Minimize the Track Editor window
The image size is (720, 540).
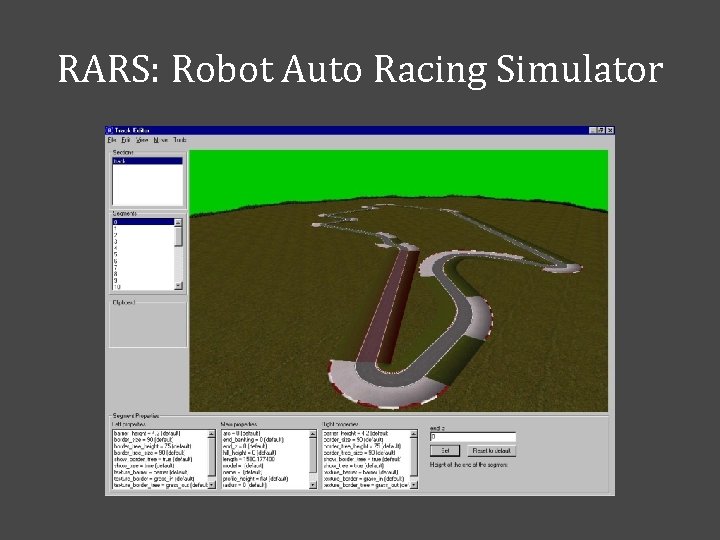point(593,130)
